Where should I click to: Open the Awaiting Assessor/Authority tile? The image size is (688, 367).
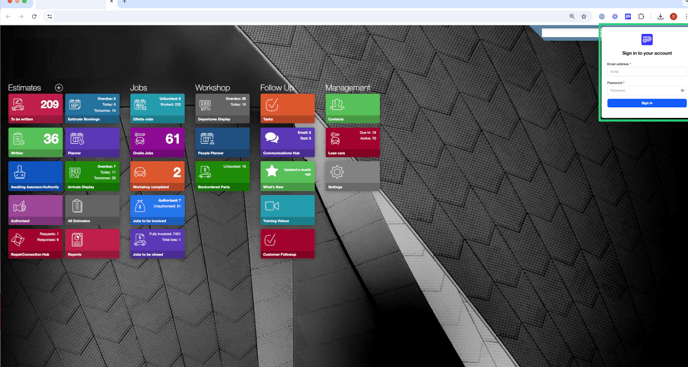(36, 176)
